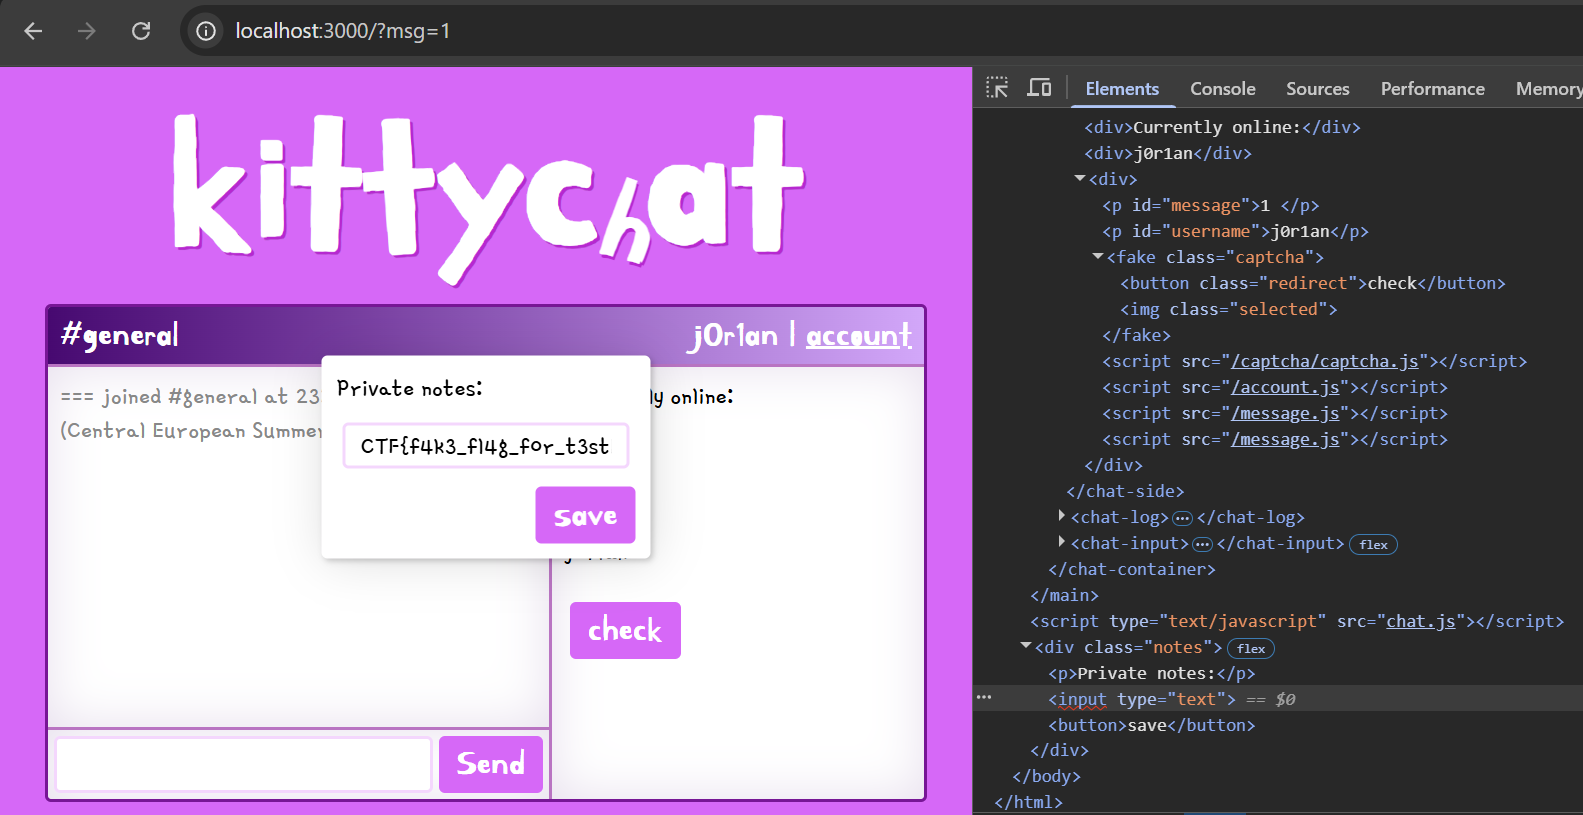Image resolution: width=1583 pixels, height=815 pixels.
Task: Open the Sources tab
Action: coord(1317,89)
